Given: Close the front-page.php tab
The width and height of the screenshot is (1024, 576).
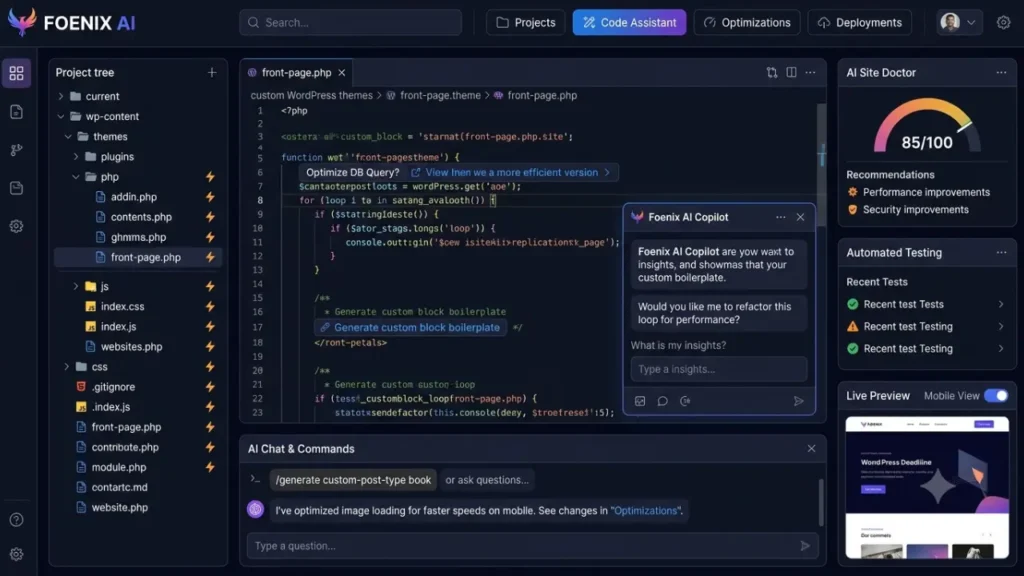Looking at the screenshot, I should (x=342, y=72).
